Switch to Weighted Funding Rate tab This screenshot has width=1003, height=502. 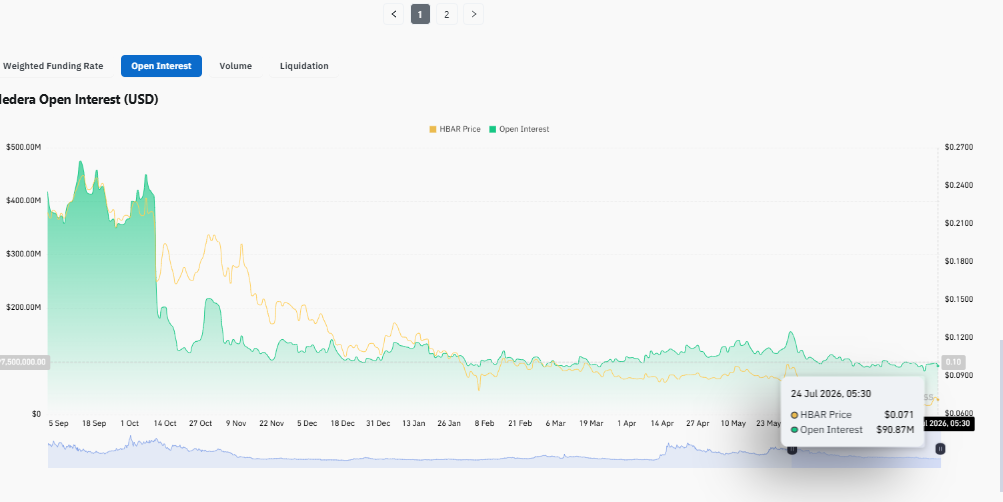click(x=53, y=66)
